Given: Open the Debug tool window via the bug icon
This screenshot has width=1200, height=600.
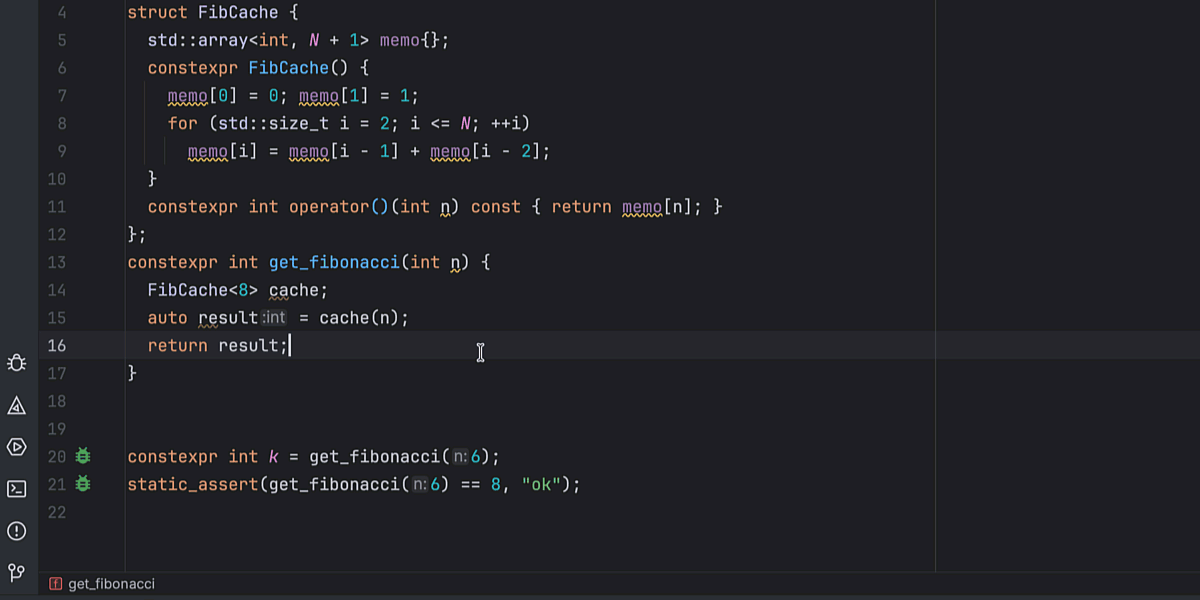Looking at the screenshot, I should 16,363.
